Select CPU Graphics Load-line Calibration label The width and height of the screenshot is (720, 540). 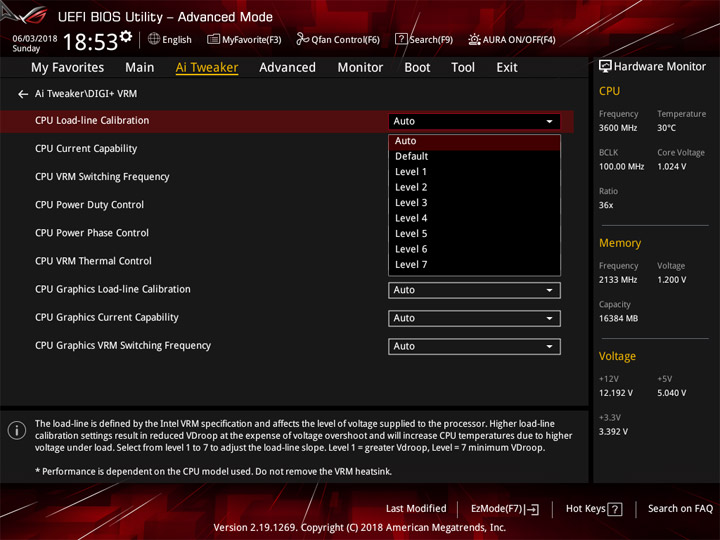click(x=112, y=289)
